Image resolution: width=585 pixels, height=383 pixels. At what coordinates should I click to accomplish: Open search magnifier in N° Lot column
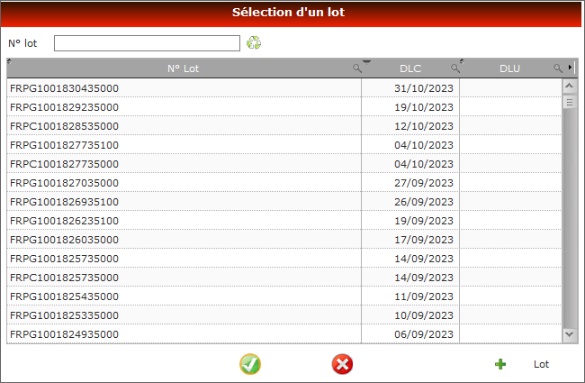click(x=357, y=68)
